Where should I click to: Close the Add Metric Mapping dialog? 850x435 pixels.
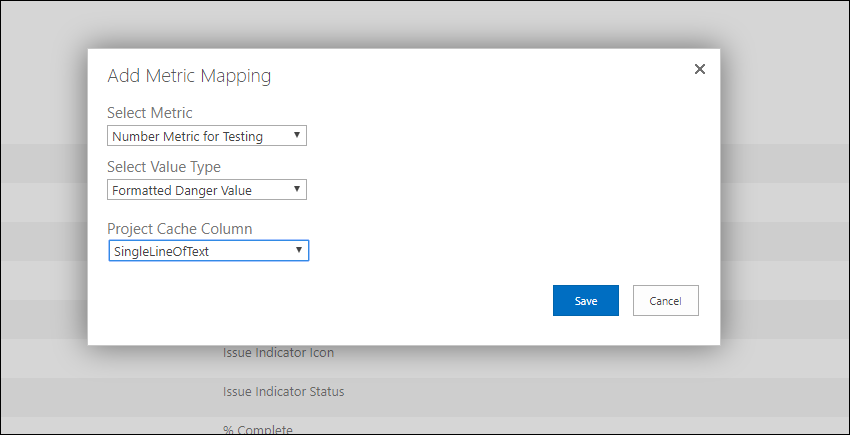coord(700,69)
